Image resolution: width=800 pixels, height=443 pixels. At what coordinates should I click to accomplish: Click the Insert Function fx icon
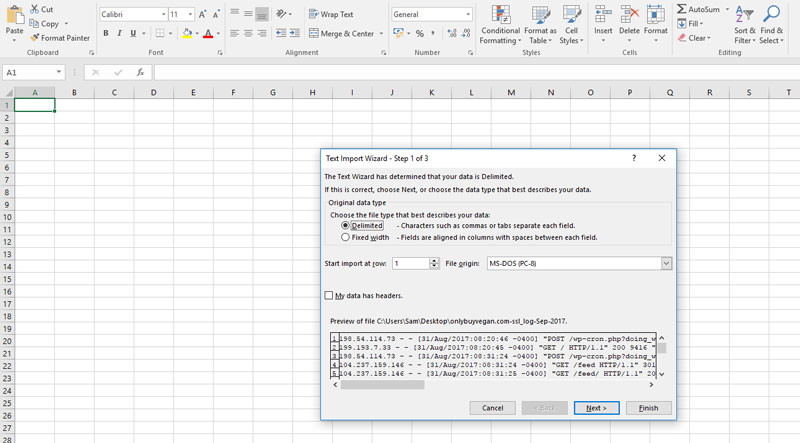pyautogui.click(x=140, y=73)
